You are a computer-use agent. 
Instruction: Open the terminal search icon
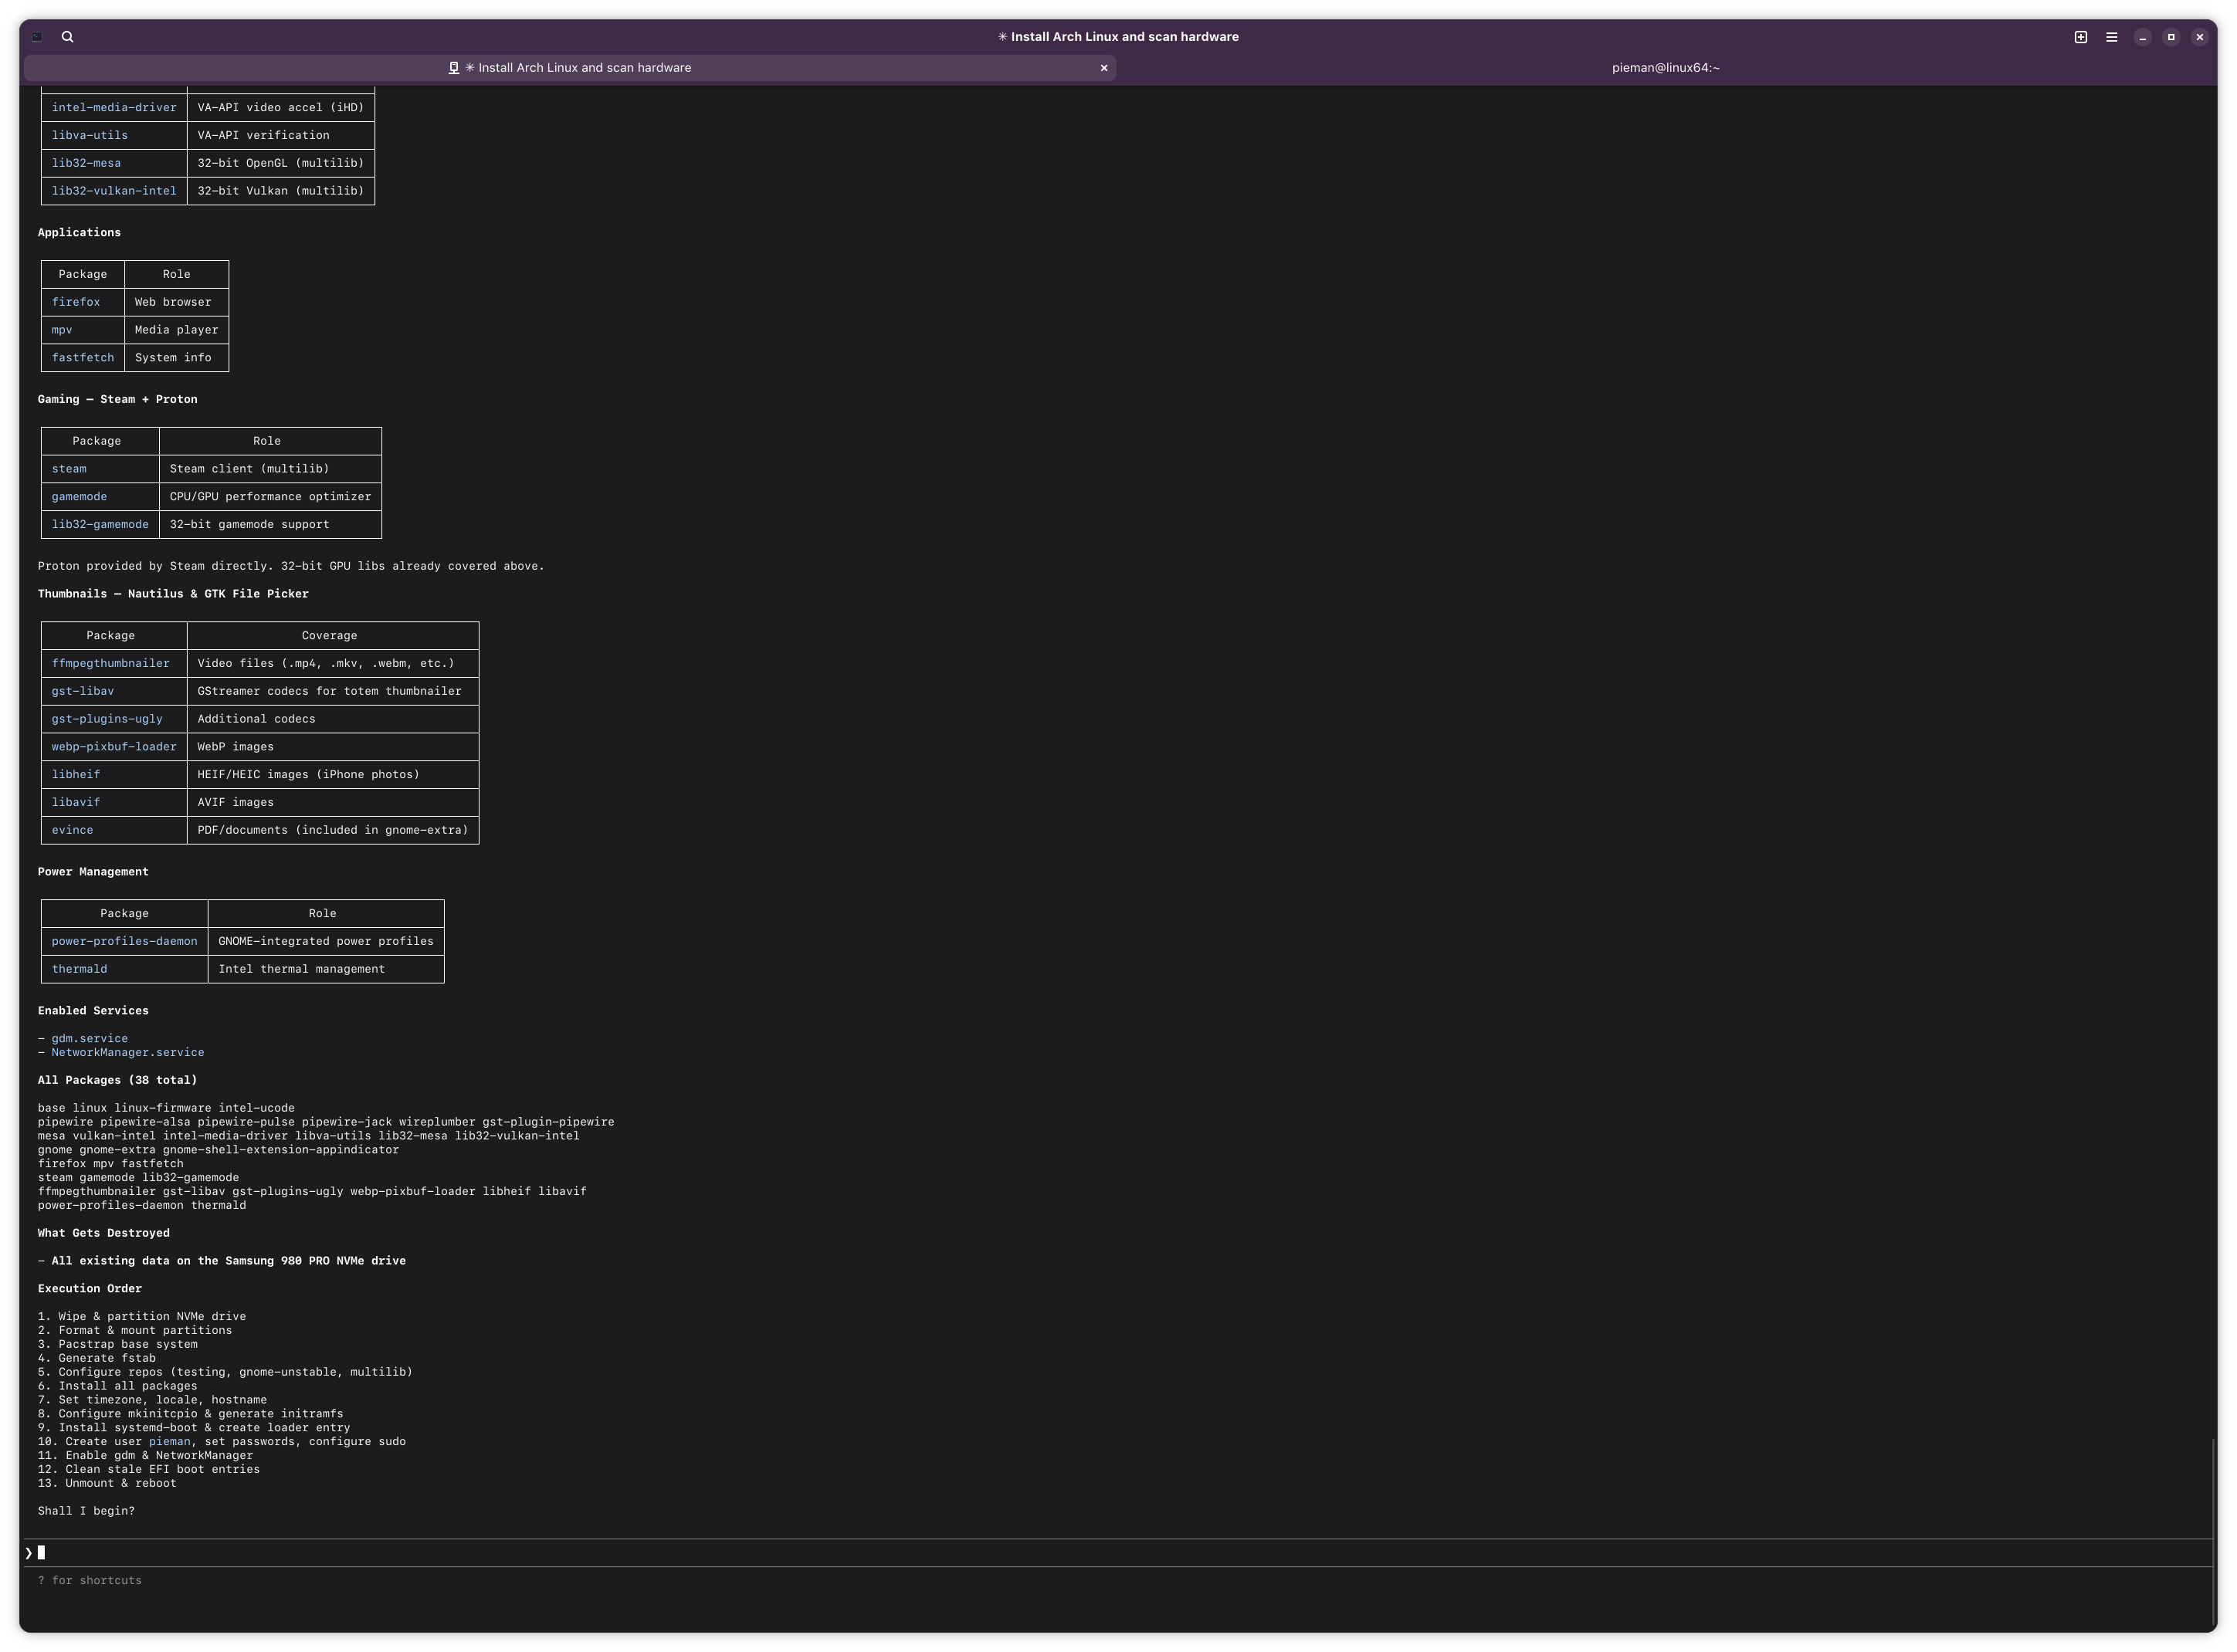click(67, 37)
